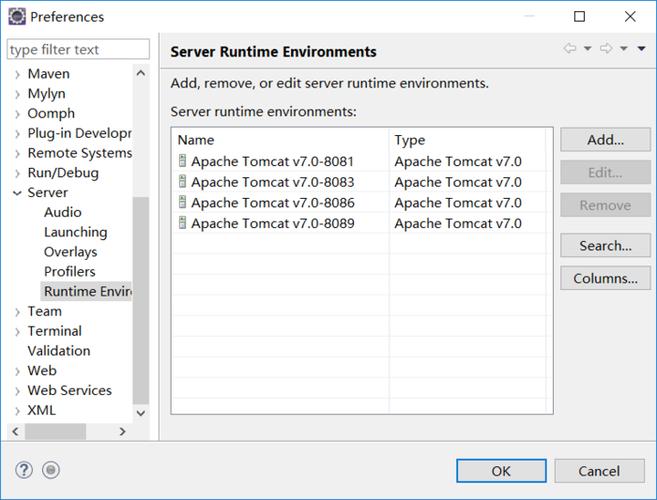The width and height of the screenshot is (657, 500).
Task: Click the Type column header
Action: 468,140
